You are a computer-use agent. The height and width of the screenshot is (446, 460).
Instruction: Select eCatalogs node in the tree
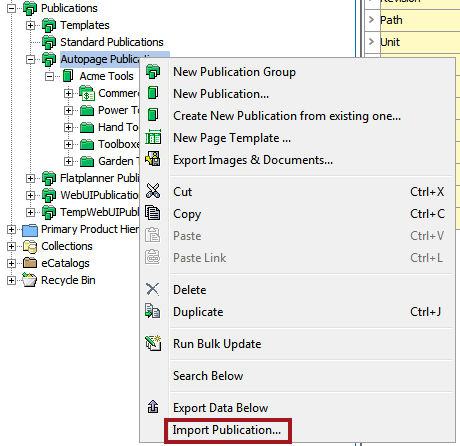click(x=65, y=263)
